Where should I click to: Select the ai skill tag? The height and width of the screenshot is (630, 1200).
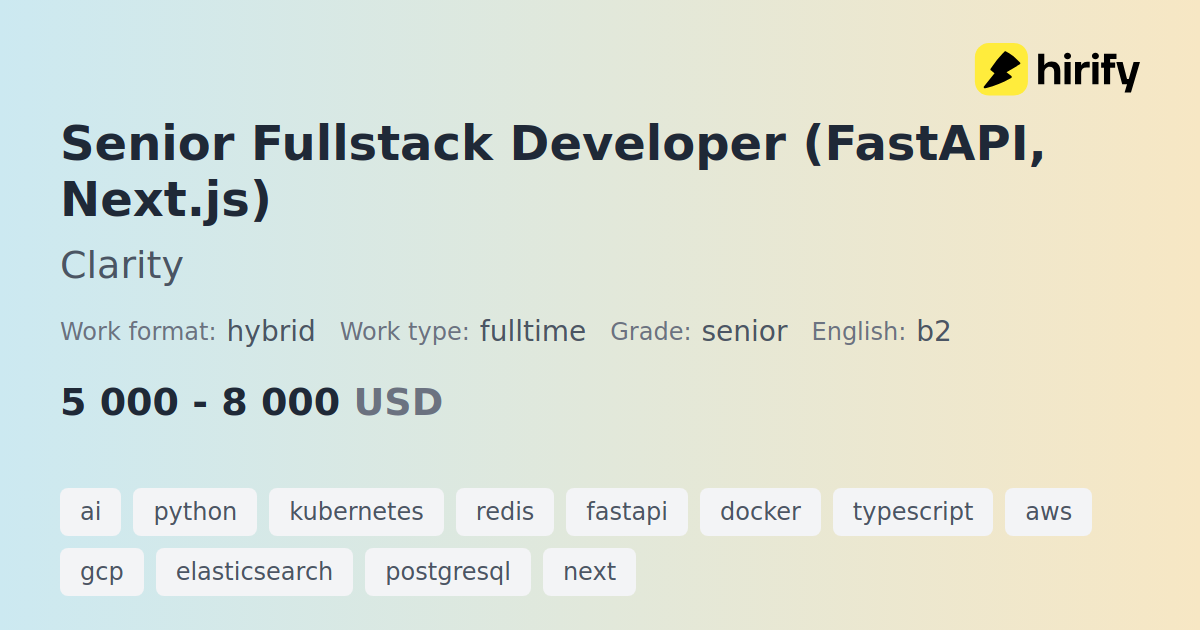click(x=91, y=512)
